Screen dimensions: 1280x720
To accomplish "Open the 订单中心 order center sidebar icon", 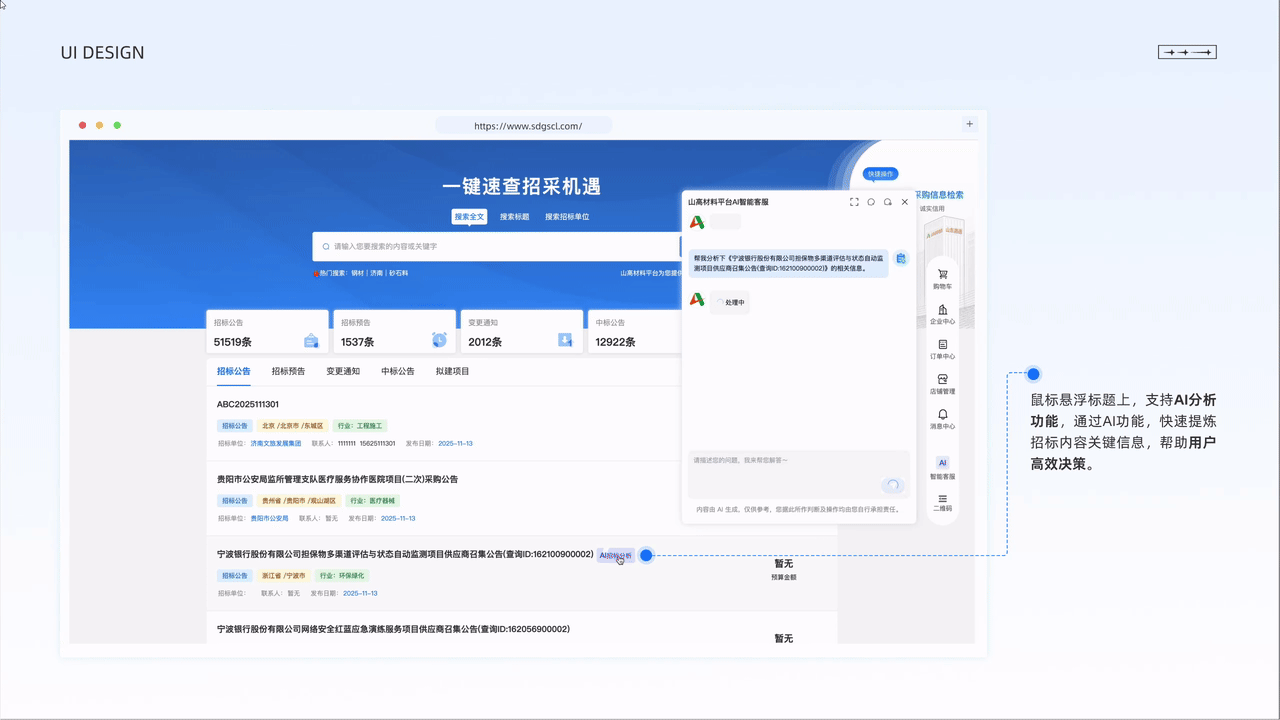I will [941, 350].
